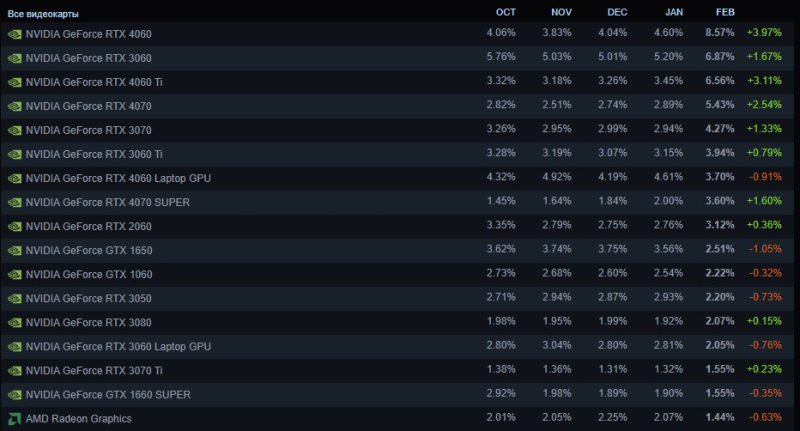The height and width of the screenshot is (431, 800).
Task: Click the NVIDIA icon for RTX 3080
Action: click(x=14, y=322)
